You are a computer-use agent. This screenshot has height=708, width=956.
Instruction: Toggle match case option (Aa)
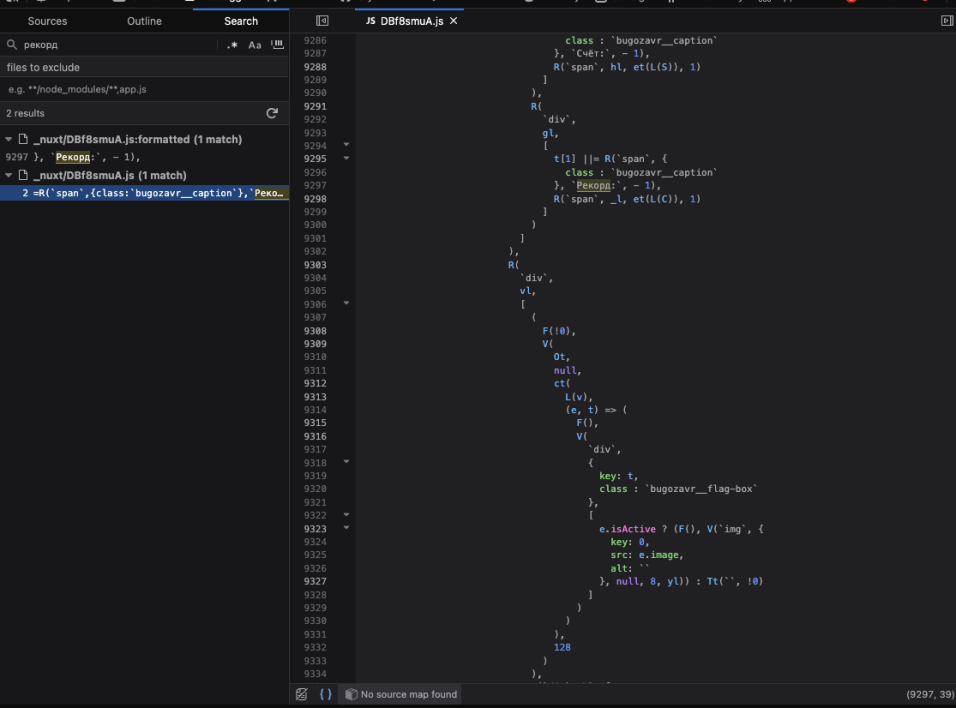(x=254, y=45)
